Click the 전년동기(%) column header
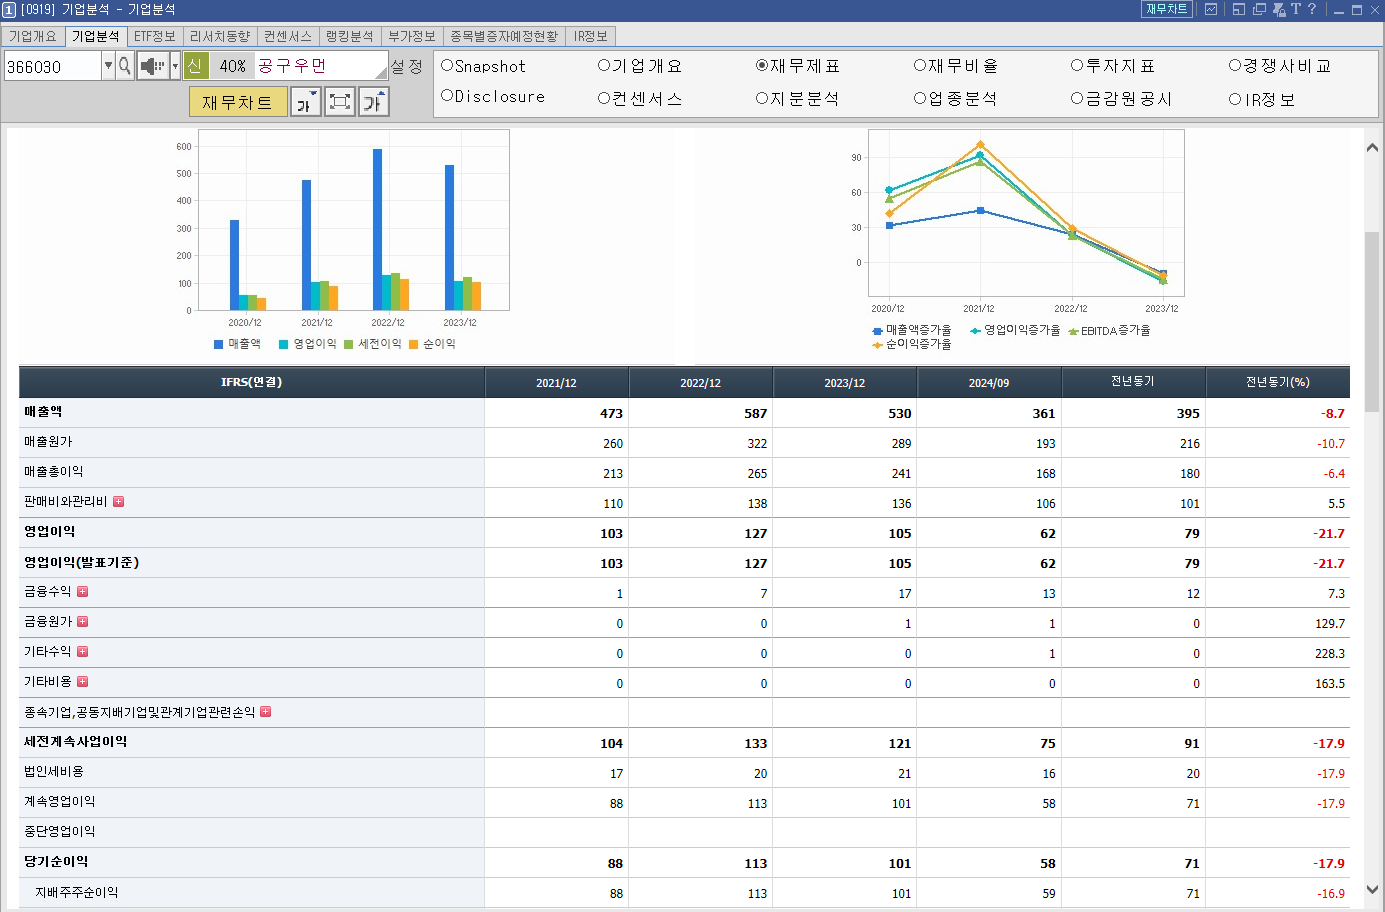Image resolution: width=1385 pixels, height=912 pixels. point(1278,382)
